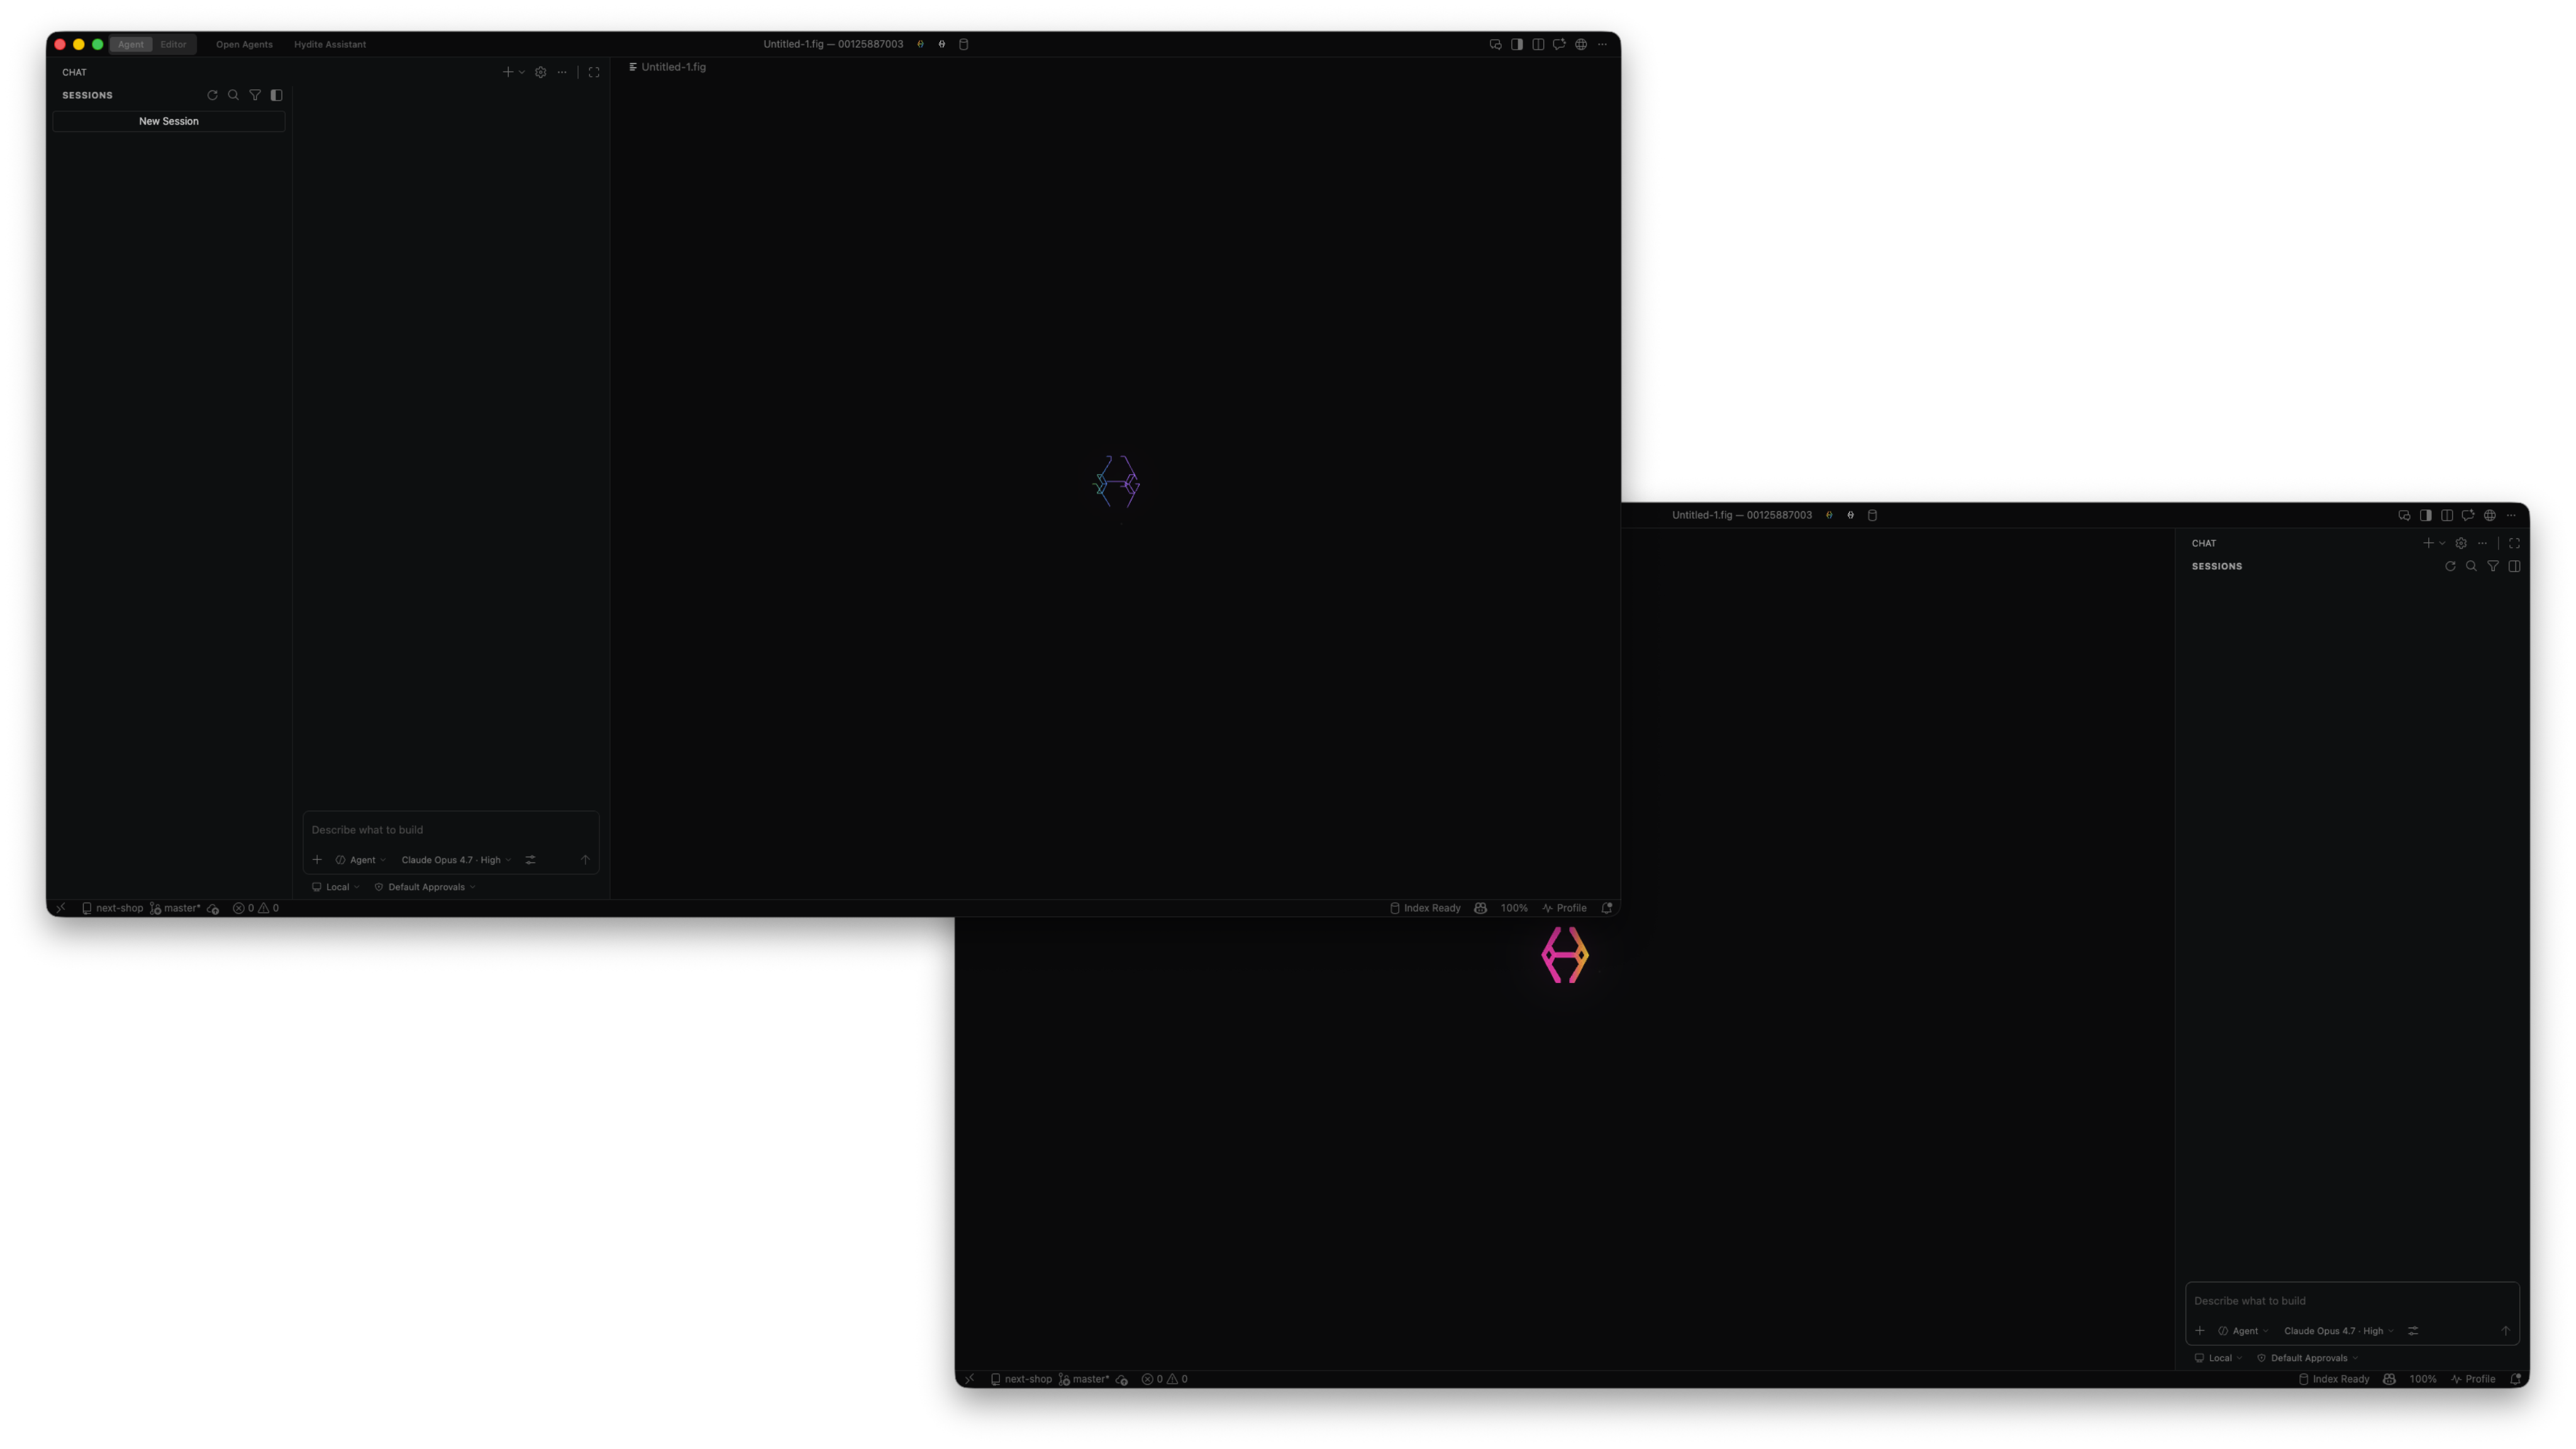Open the sessions filter in back window

(x=2493, y=566)
